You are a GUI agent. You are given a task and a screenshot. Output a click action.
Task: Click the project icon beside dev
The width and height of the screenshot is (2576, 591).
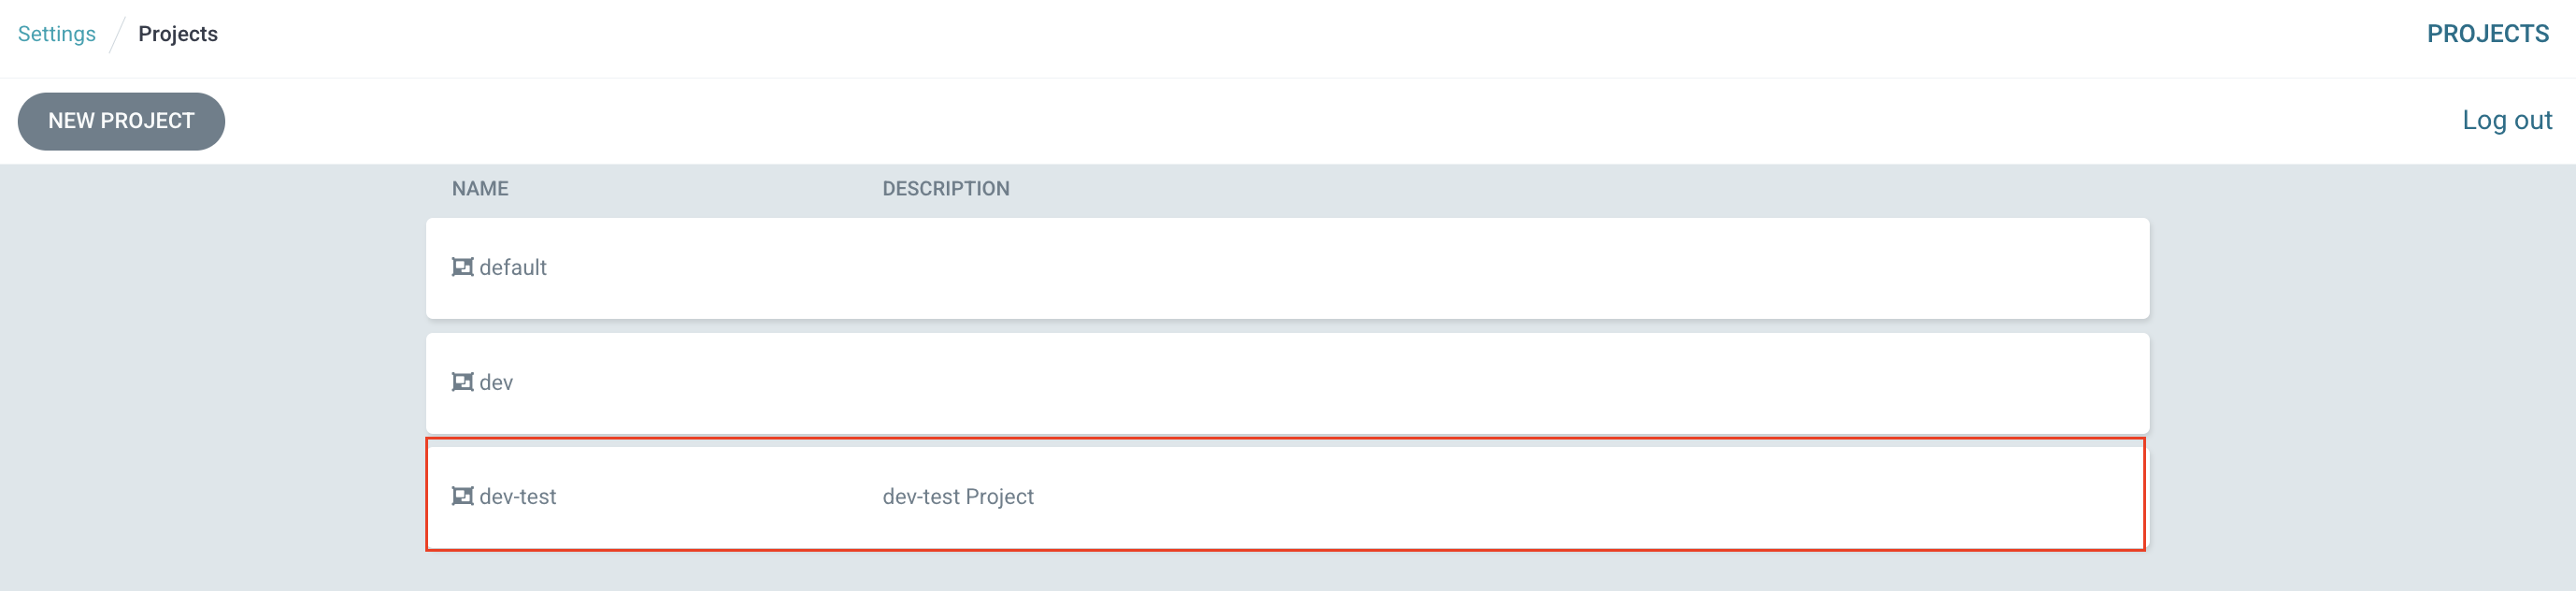(x=462, y=382)
